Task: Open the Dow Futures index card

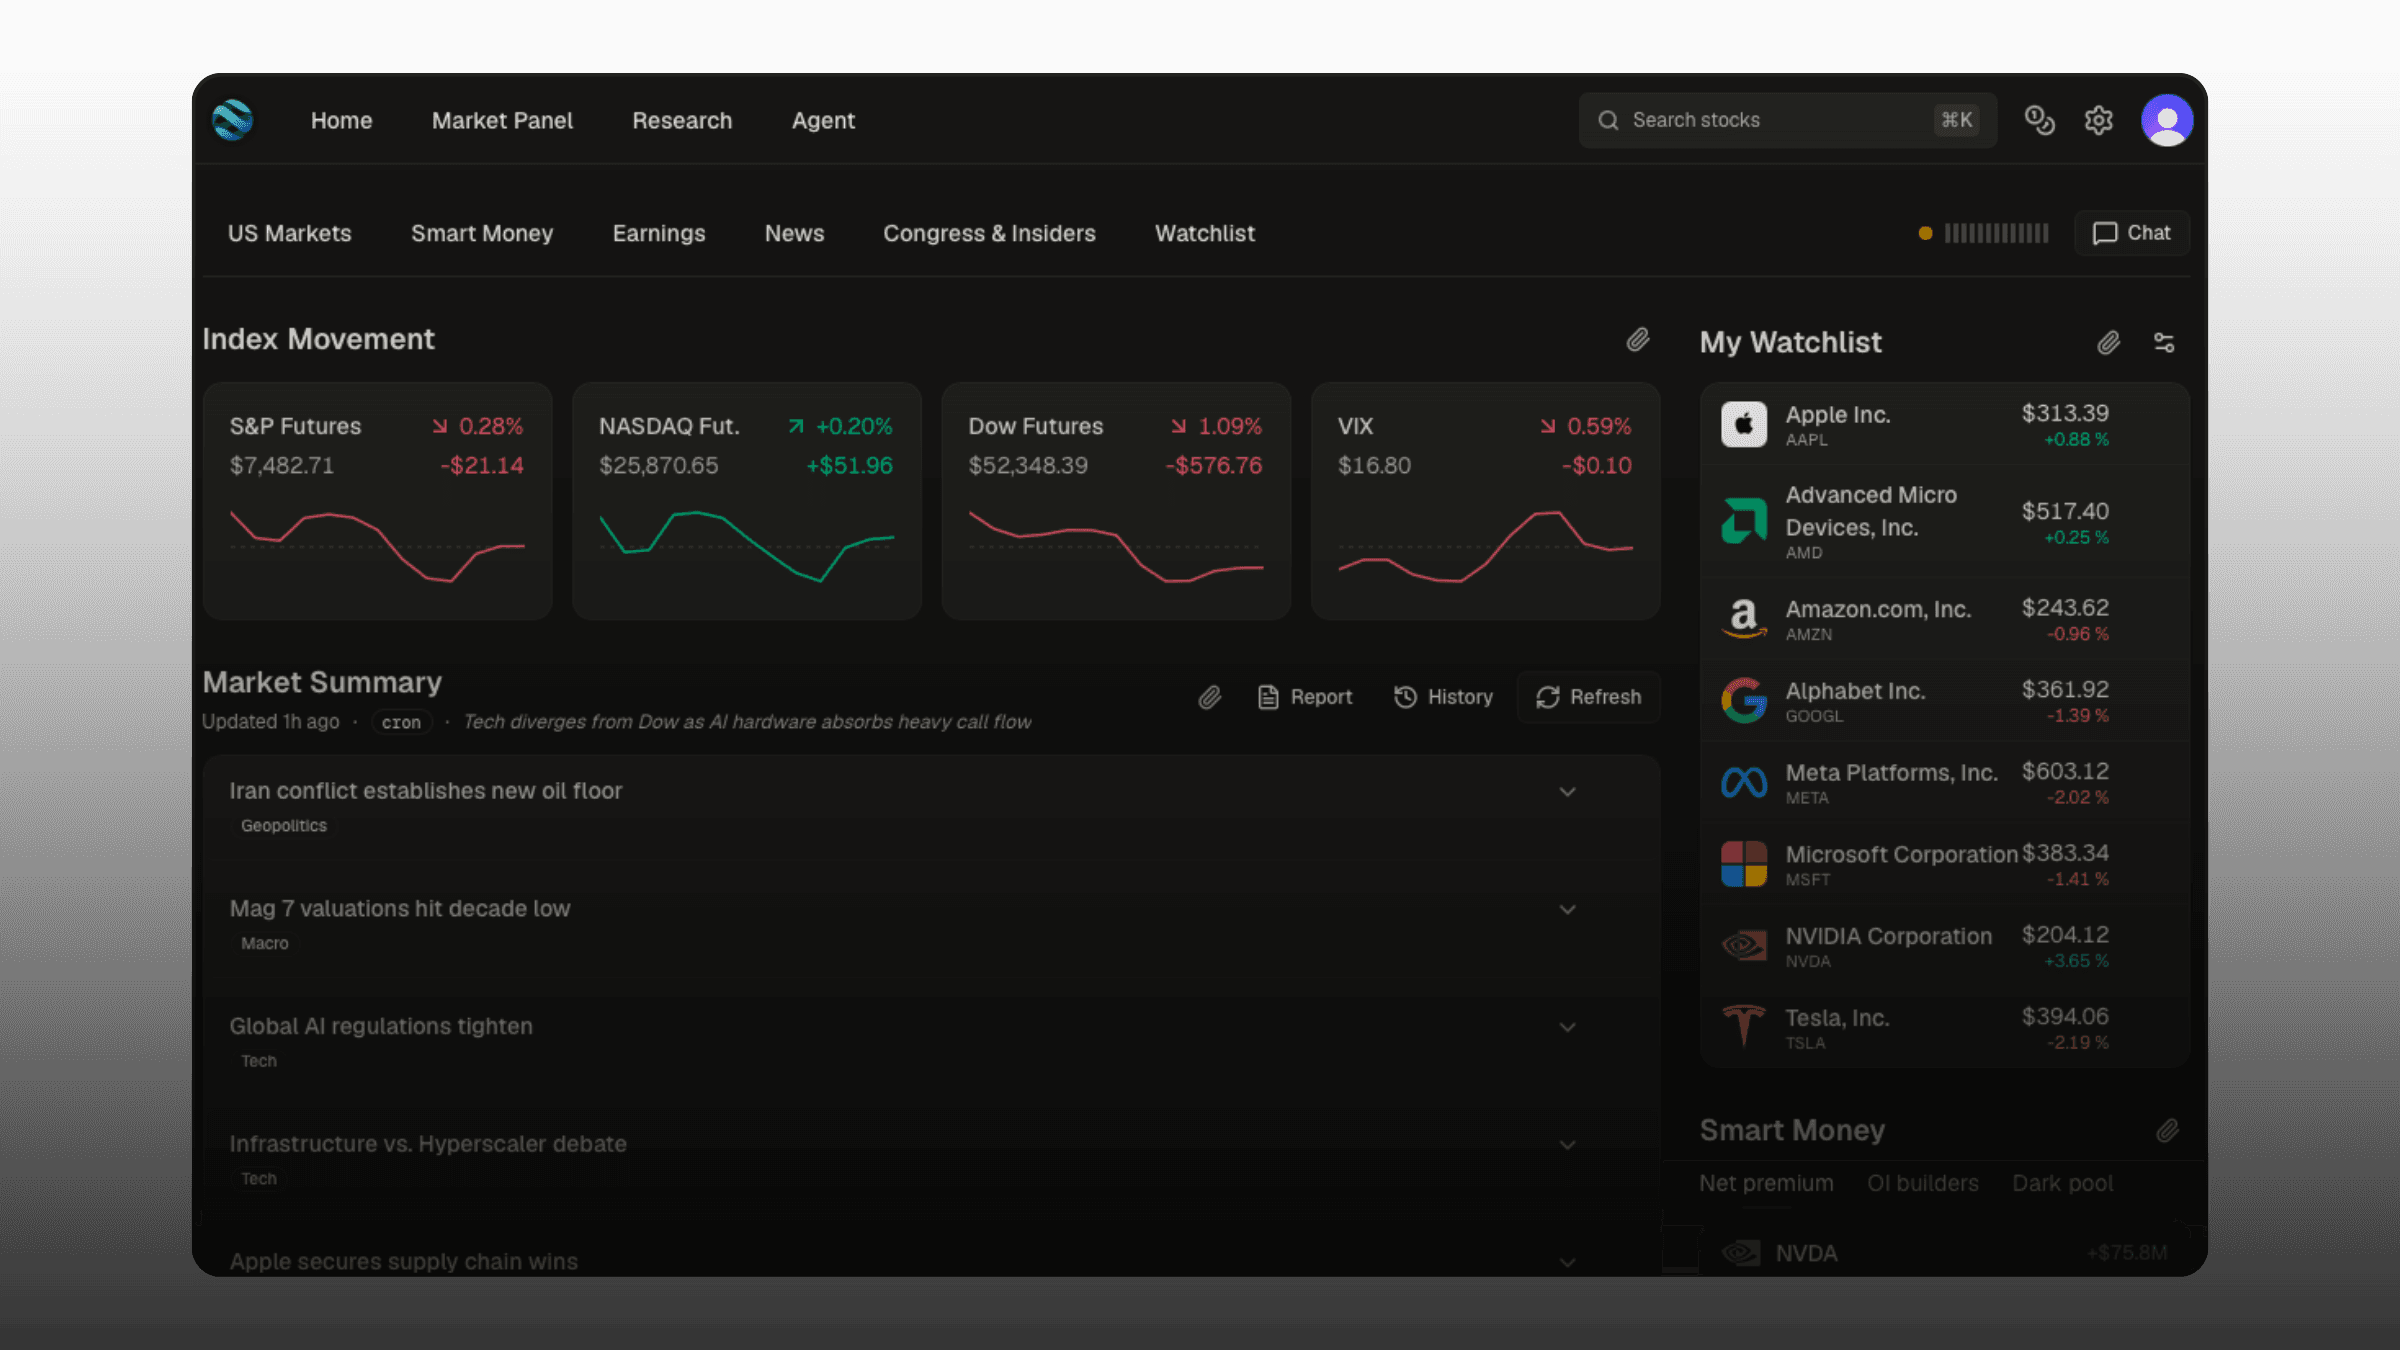Action: pyautogui.click(x=1116, y=501)
